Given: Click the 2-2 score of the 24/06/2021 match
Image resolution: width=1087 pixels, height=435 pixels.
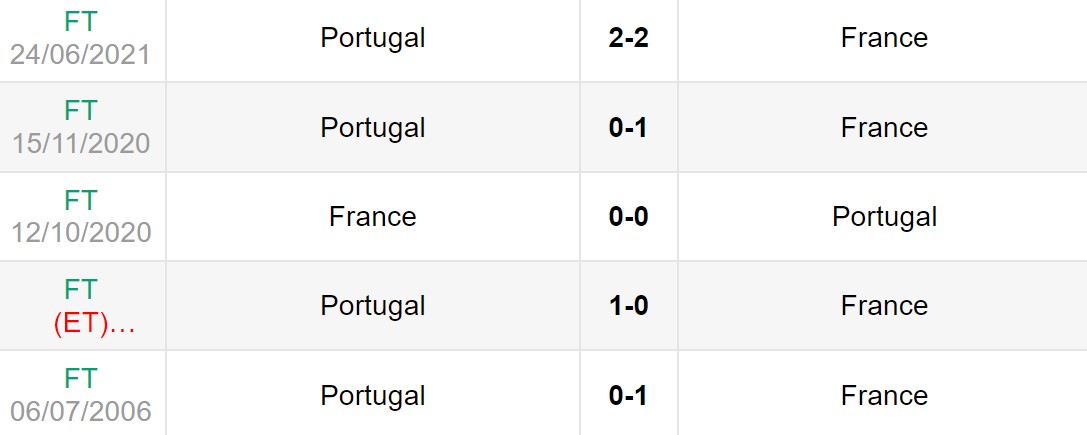Looking at the screenshot, I should (x=628, y=38).
